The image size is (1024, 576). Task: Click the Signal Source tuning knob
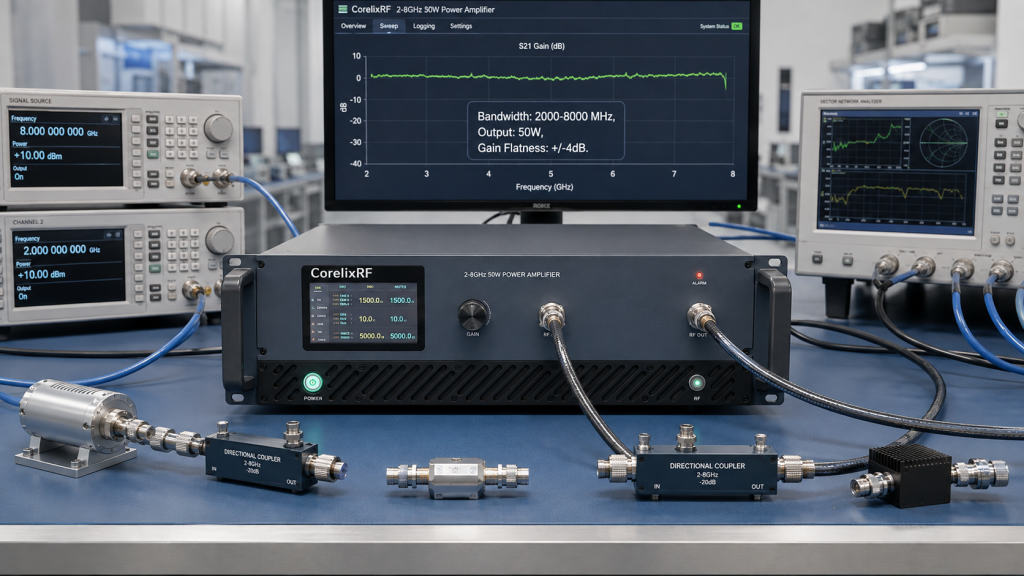point(218,128)
